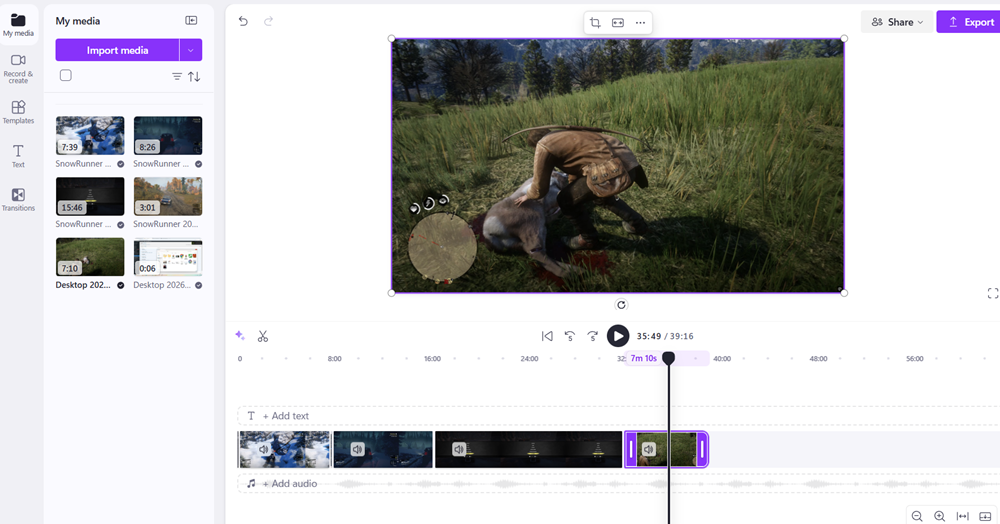This screenshot has width=1000, height=524.
Task: Select the snowy first timeline clip
Action: point(284,449)
